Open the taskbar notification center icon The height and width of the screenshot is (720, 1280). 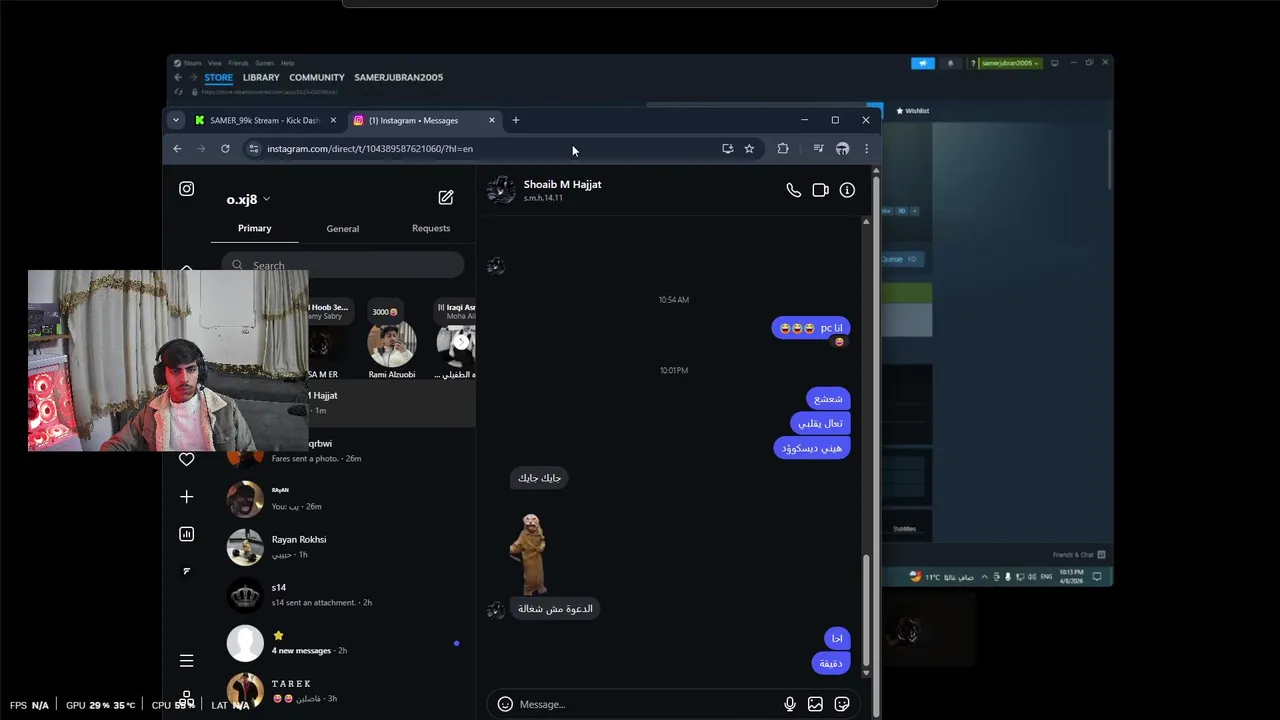1097,577
